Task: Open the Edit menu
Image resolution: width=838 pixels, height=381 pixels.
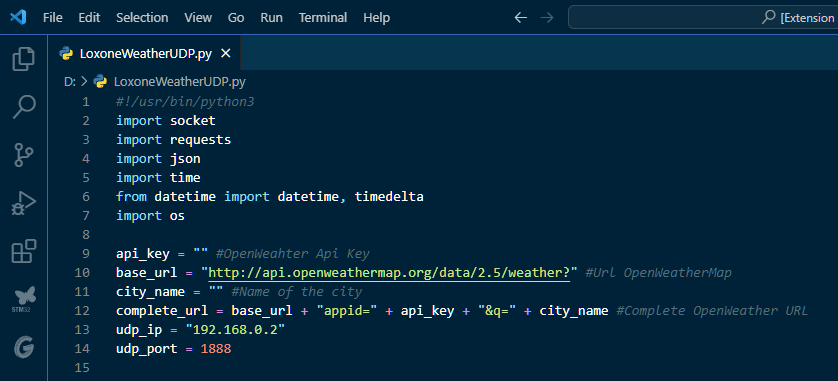Action: coord(89,18)
